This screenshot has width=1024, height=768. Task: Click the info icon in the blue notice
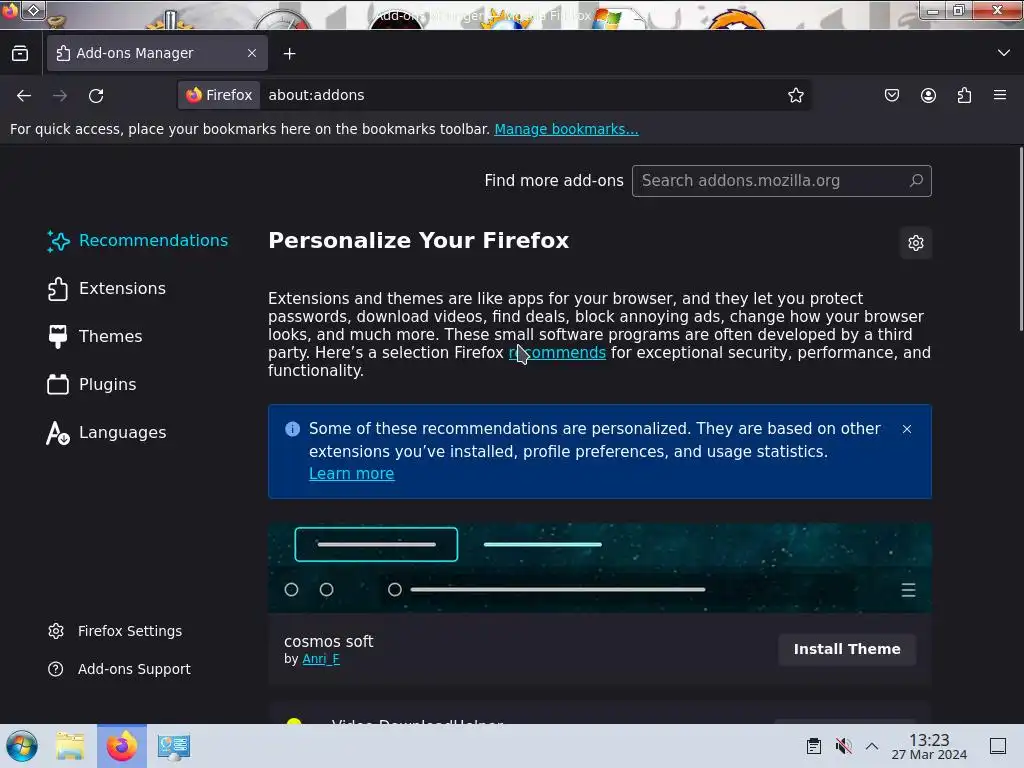point(293,429)
